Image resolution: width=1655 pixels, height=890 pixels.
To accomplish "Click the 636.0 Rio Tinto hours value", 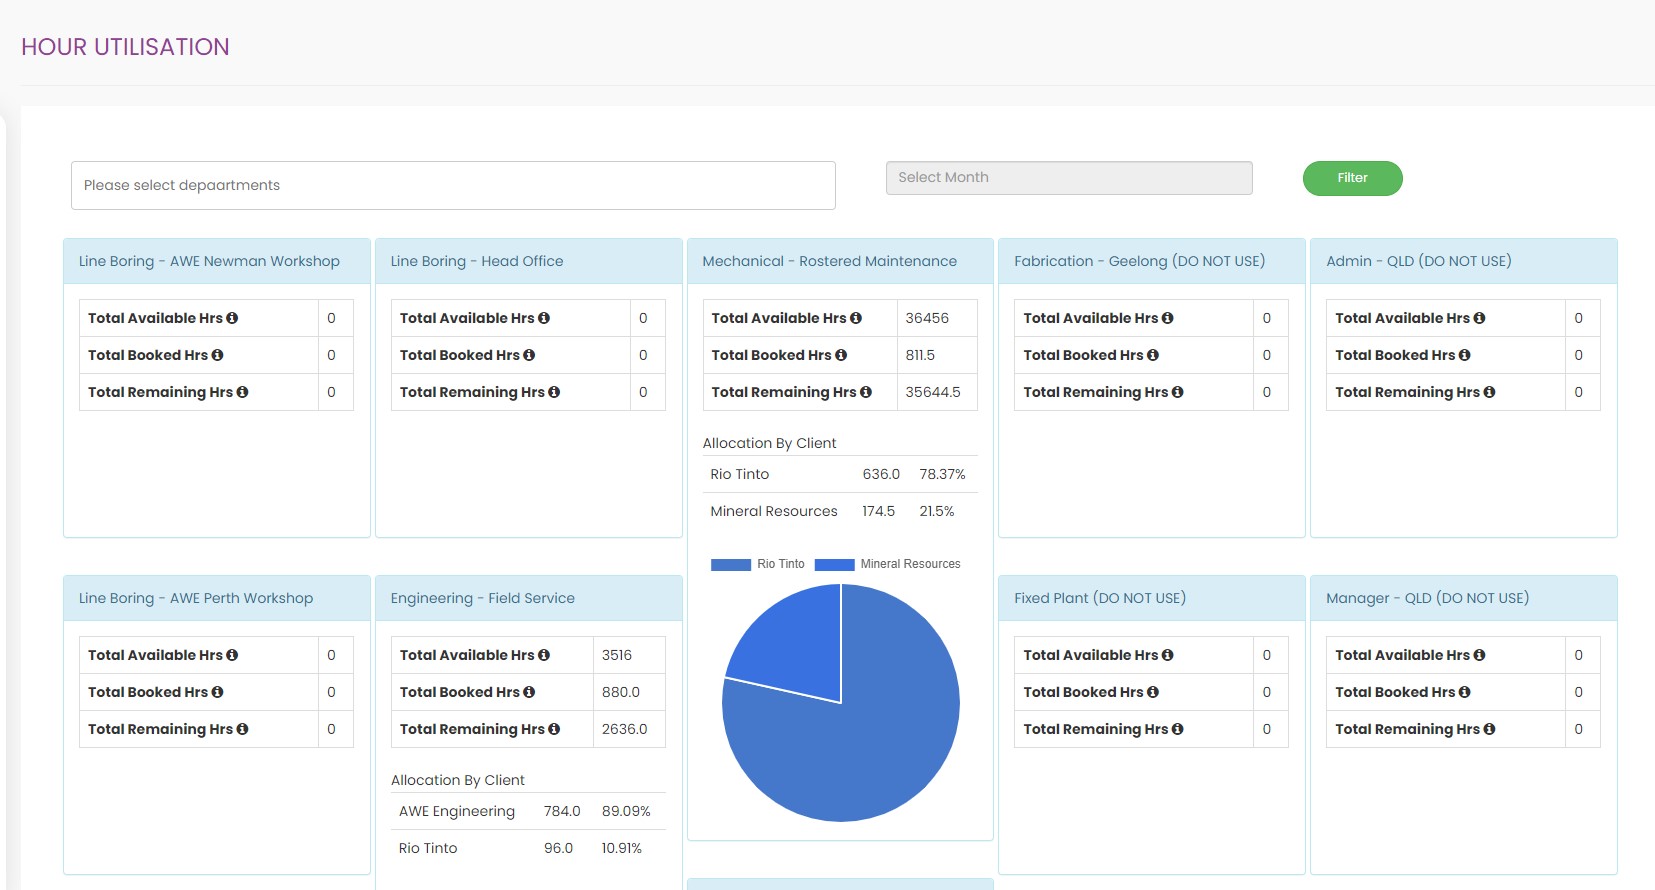I will [x=881, y=474].
